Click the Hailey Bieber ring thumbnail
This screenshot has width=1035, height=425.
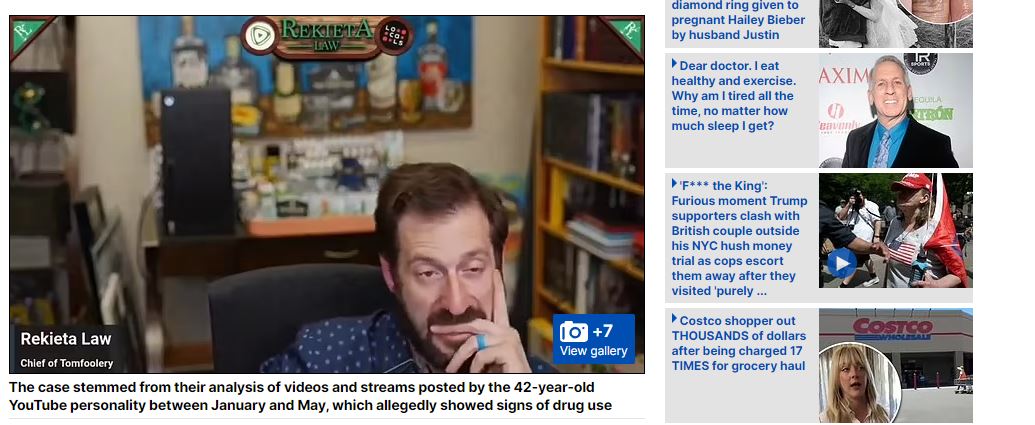pyautogui.click(x=896, y=24)
